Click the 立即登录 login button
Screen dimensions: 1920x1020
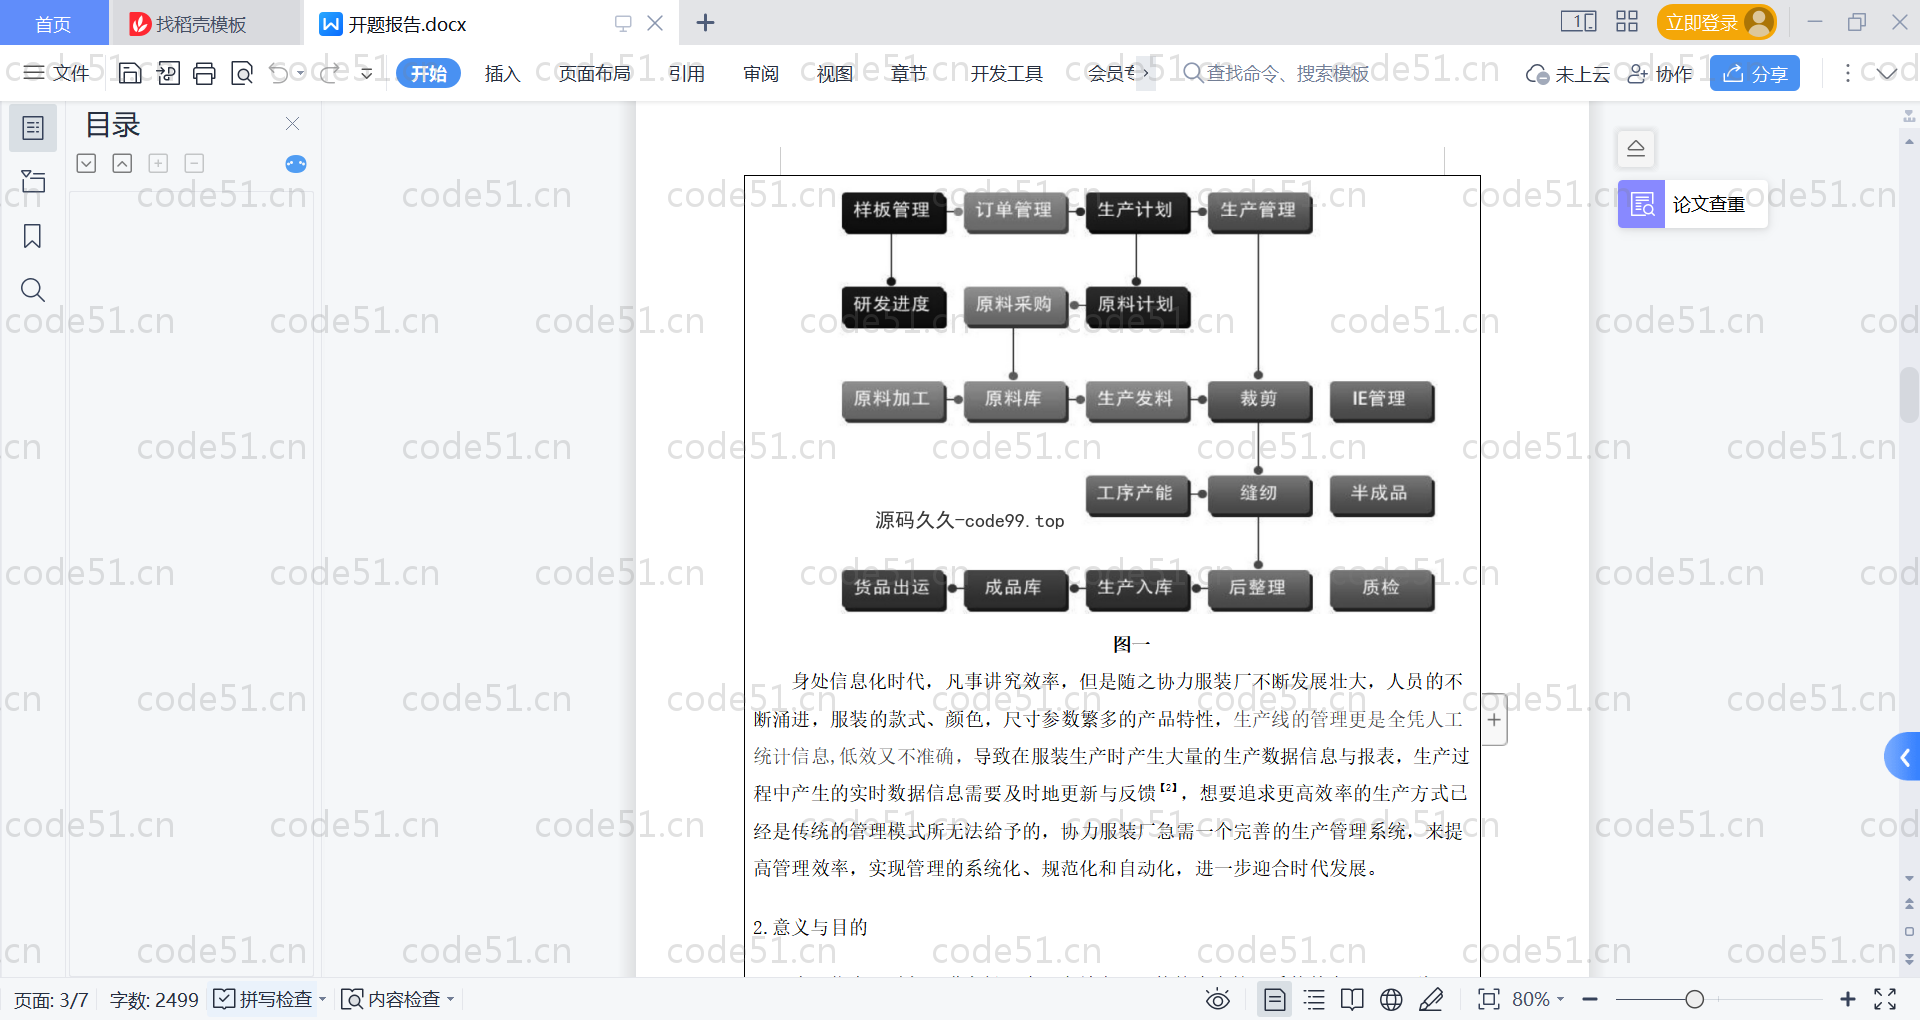point(1716,22)
